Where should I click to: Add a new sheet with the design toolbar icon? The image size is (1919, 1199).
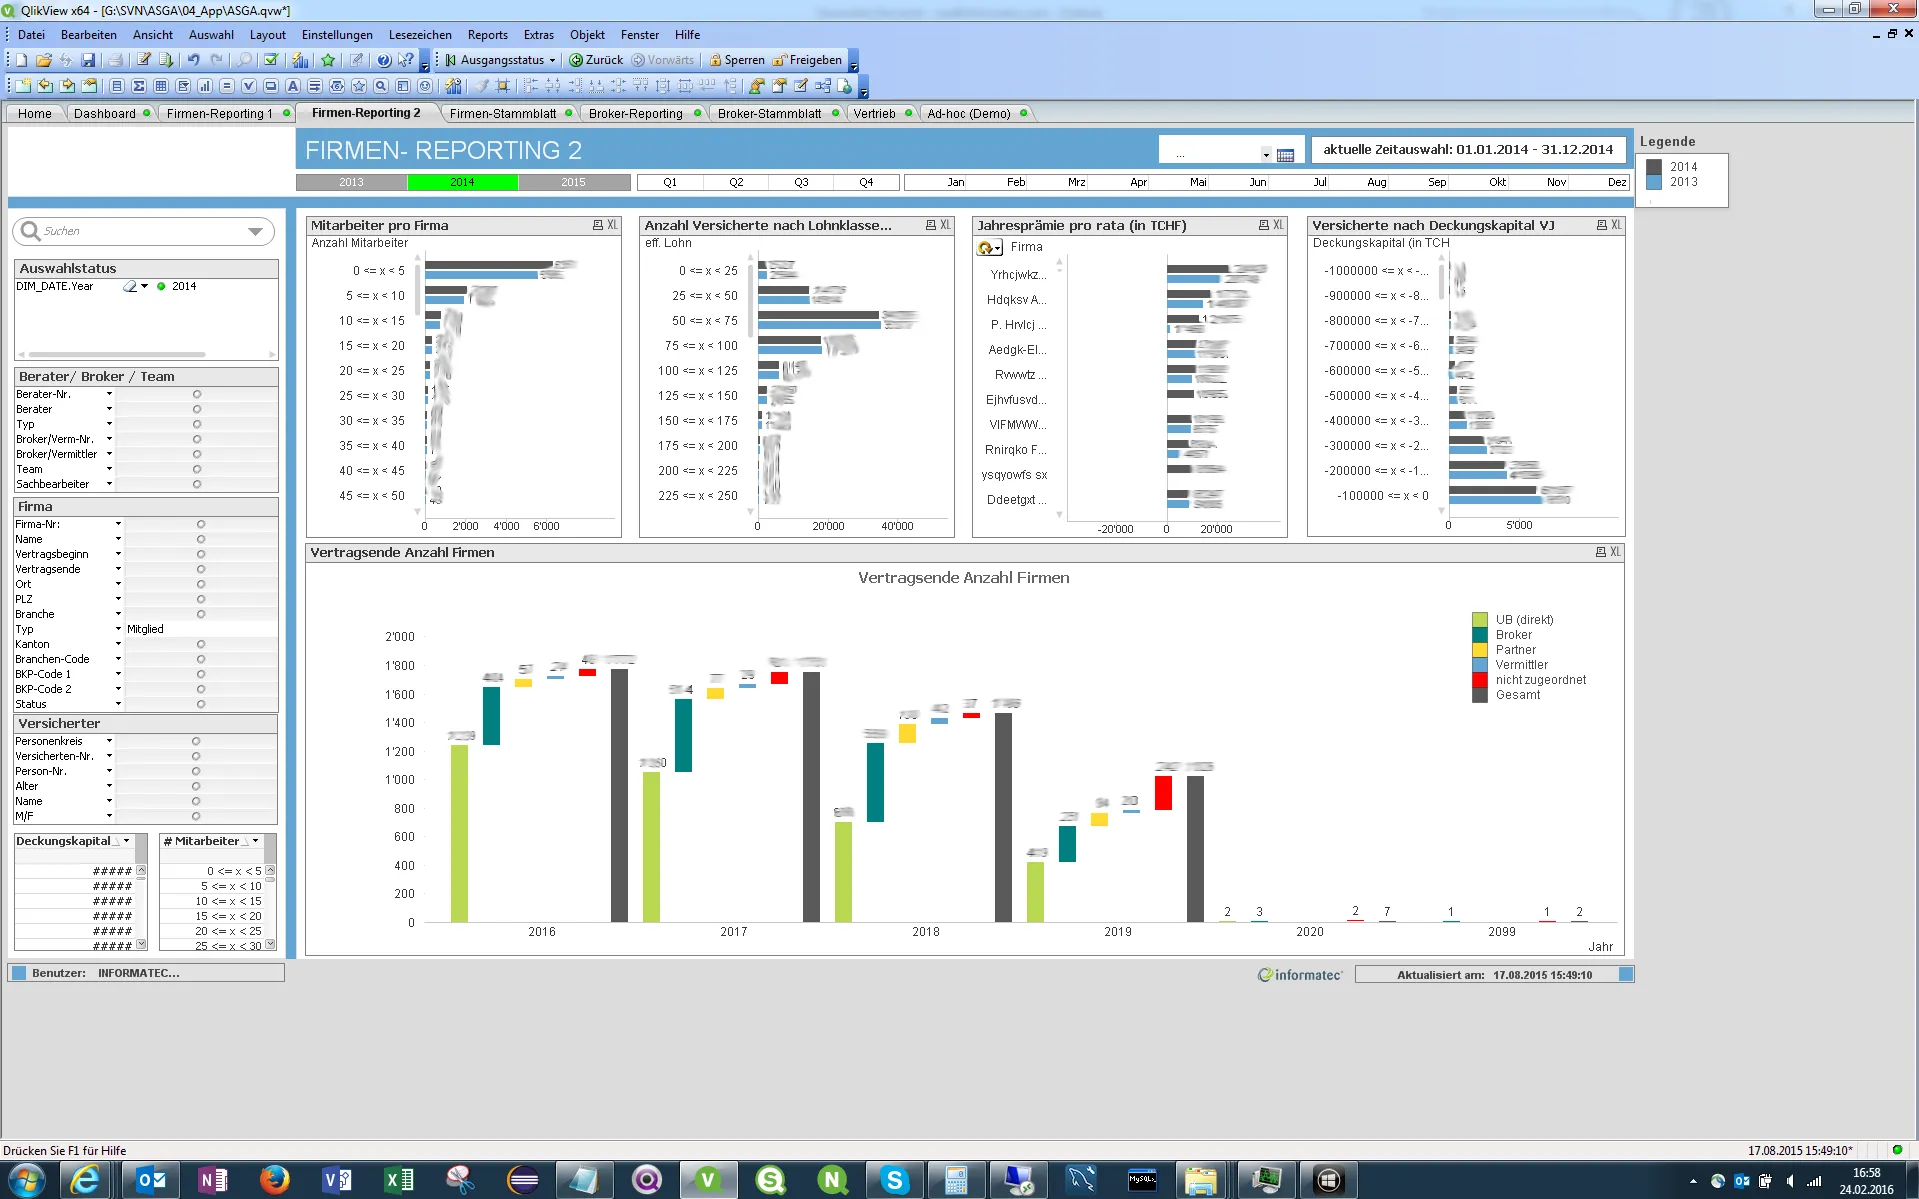[x=22, y=86]
